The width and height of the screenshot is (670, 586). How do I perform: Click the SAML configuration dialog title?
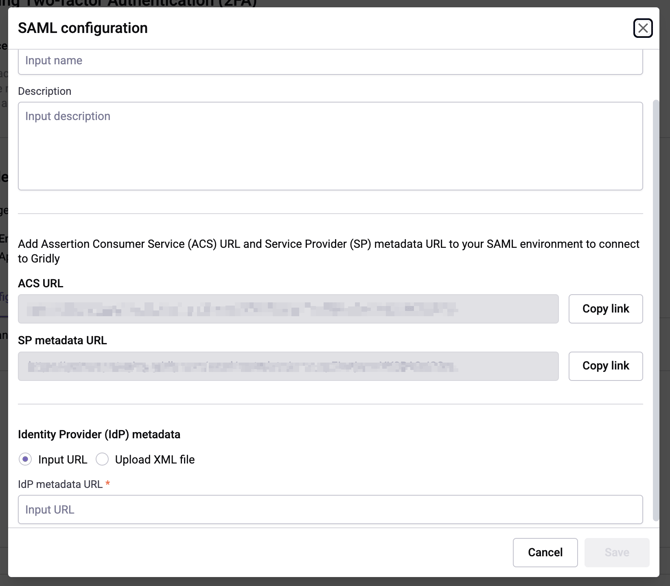pos(83,28)
